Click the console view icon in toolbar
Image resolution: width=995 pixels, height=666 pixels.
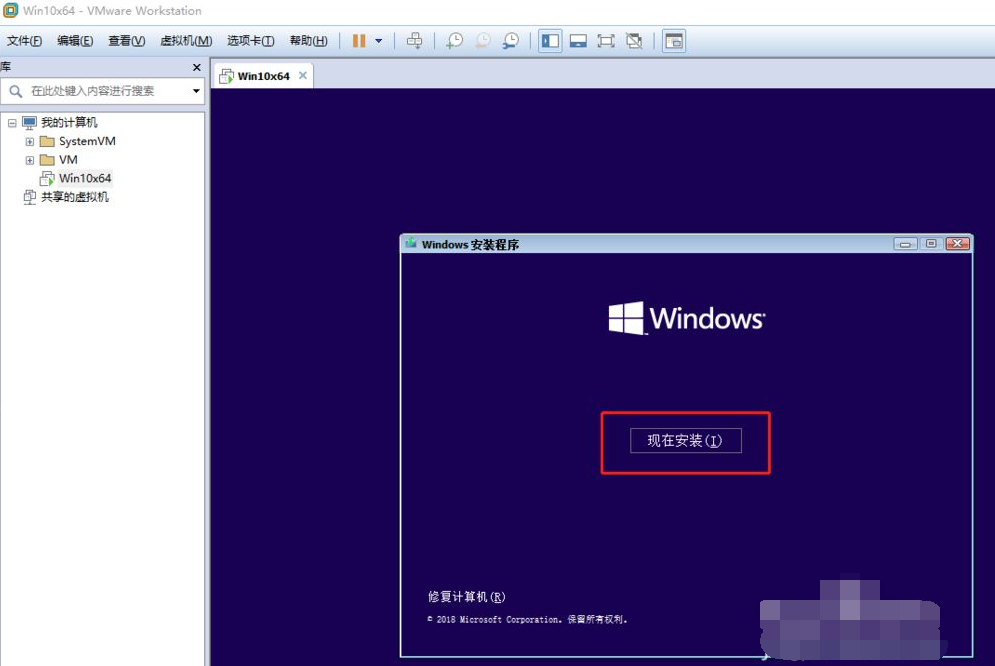pos(674,41)
